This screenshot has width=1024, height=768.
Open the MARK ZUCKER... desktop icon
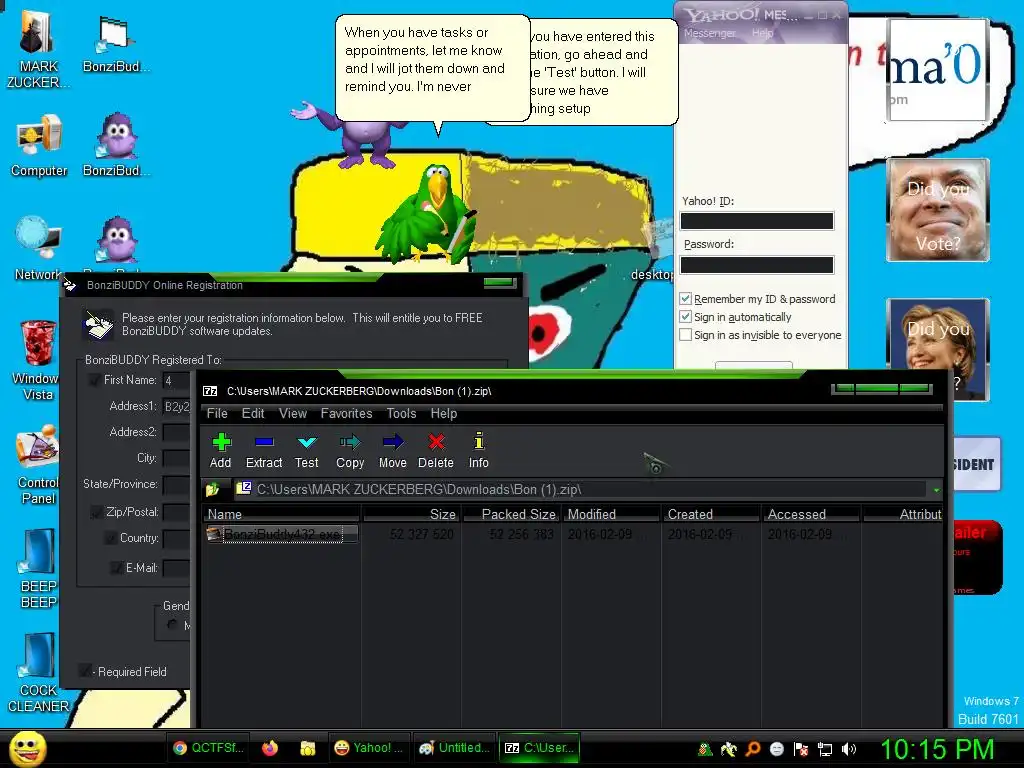tap(39, 48)
